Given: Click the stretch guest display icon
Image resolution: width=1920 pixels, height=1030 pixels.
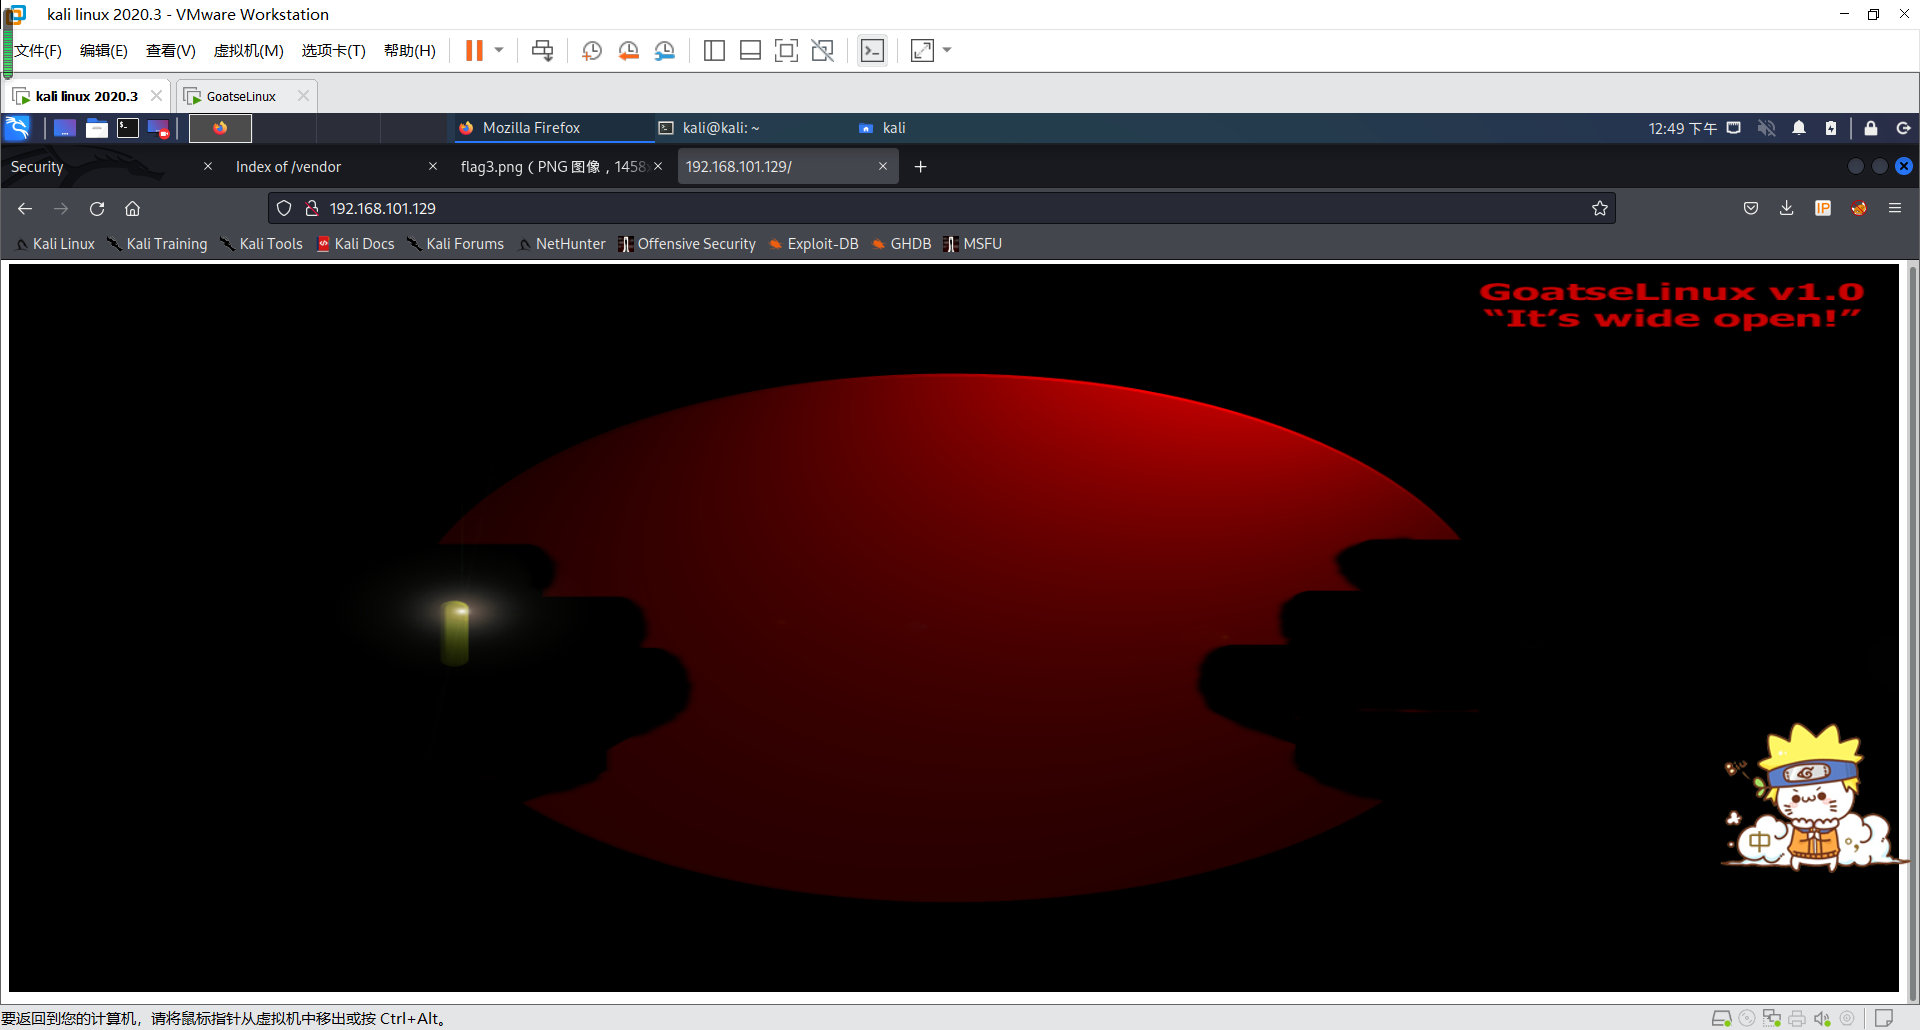Looking at the screenshot, I should click(922, 51).
